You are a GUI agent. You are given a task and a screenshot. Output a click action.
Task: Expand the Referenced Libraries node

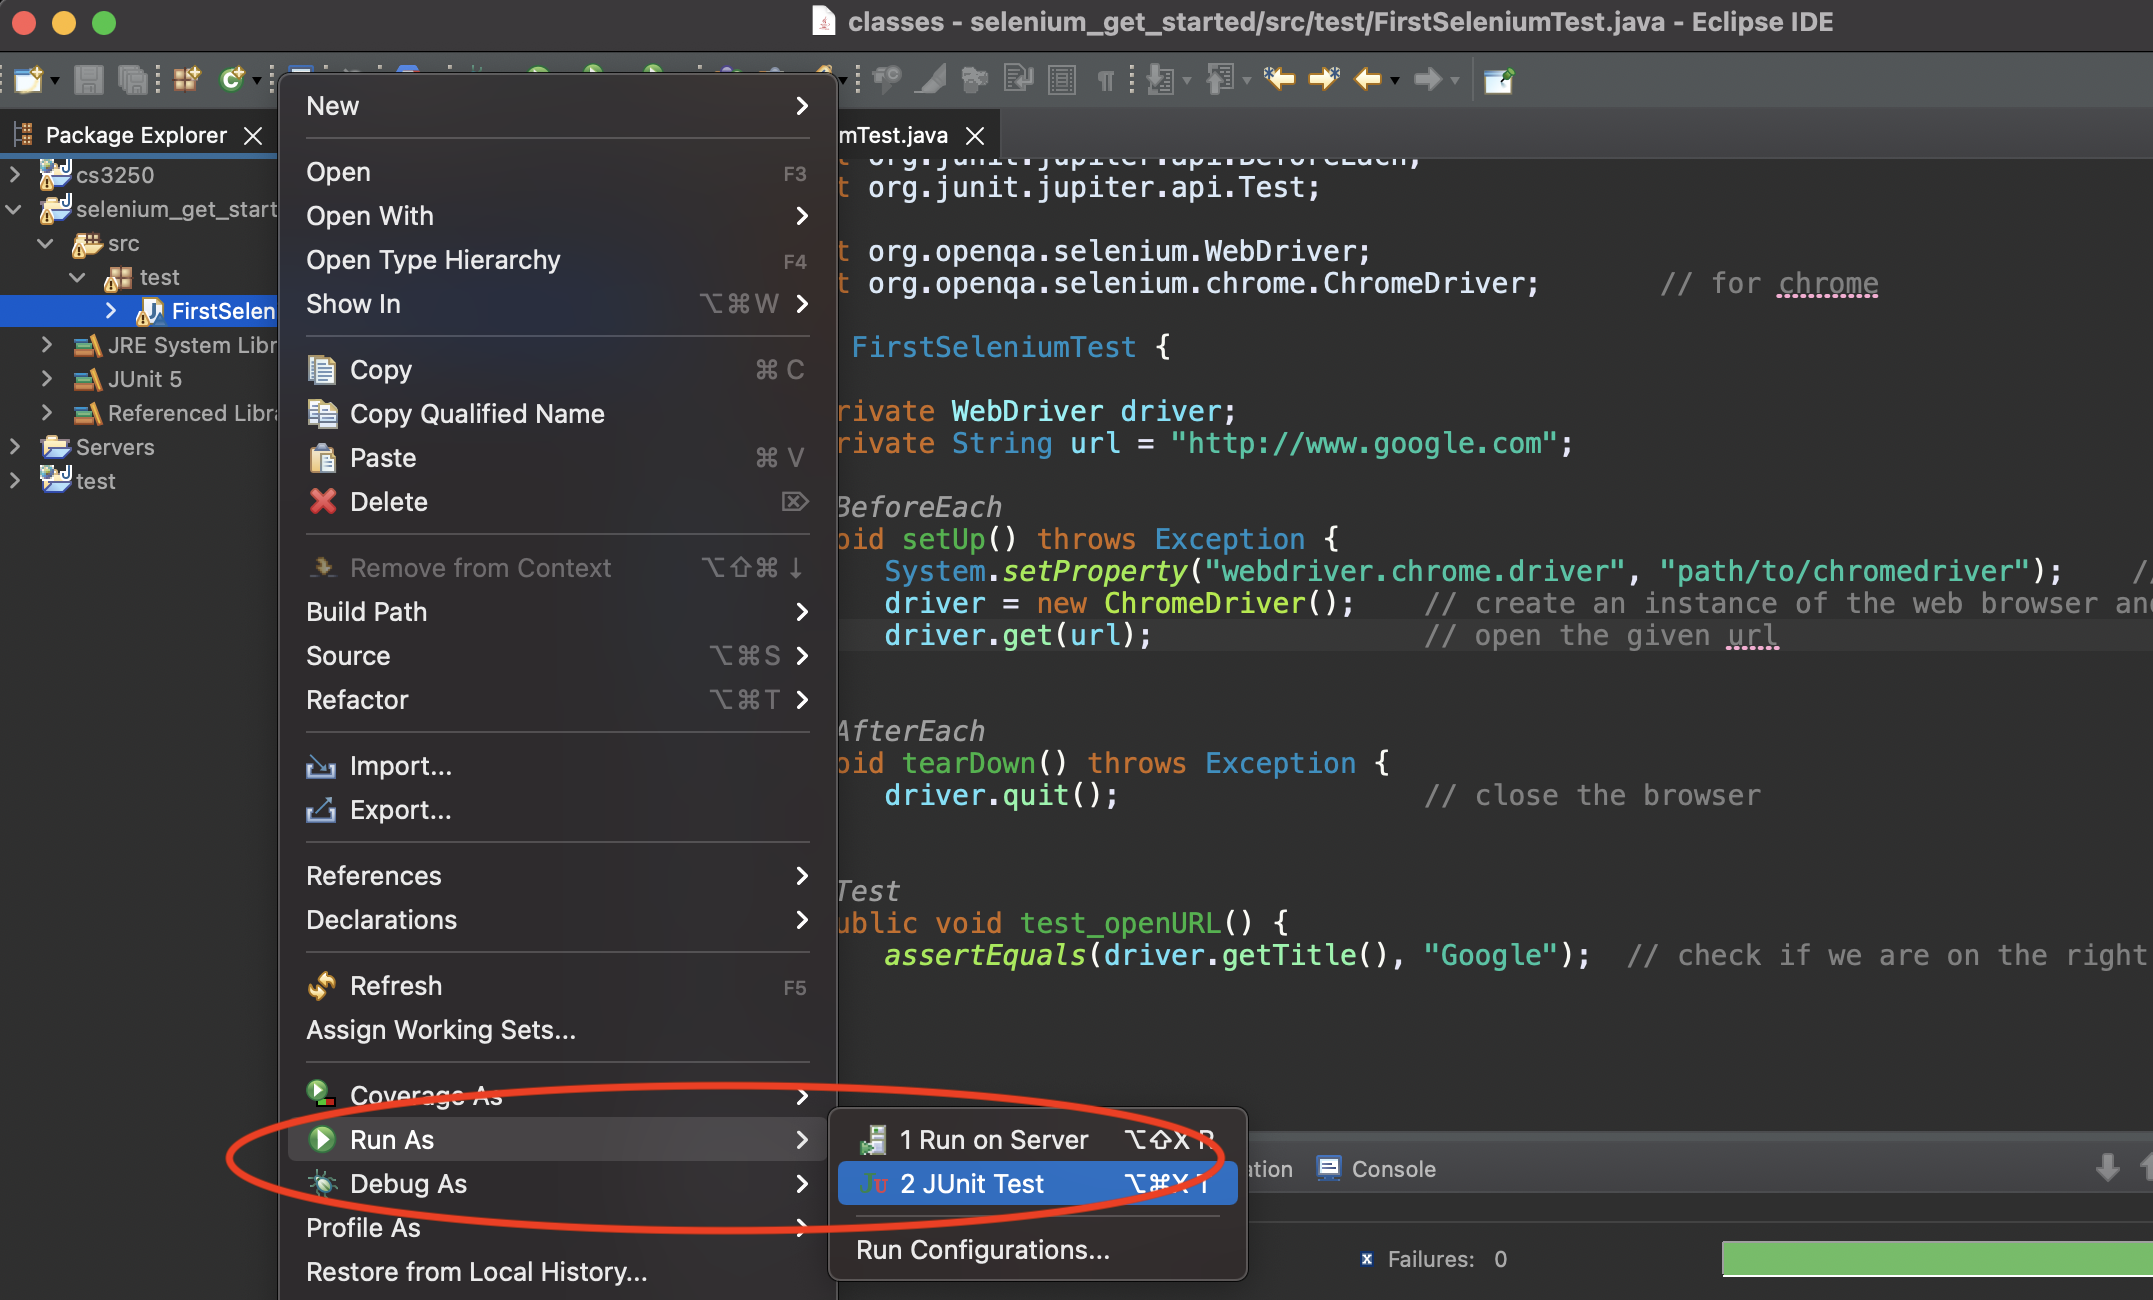click(46, 413)
